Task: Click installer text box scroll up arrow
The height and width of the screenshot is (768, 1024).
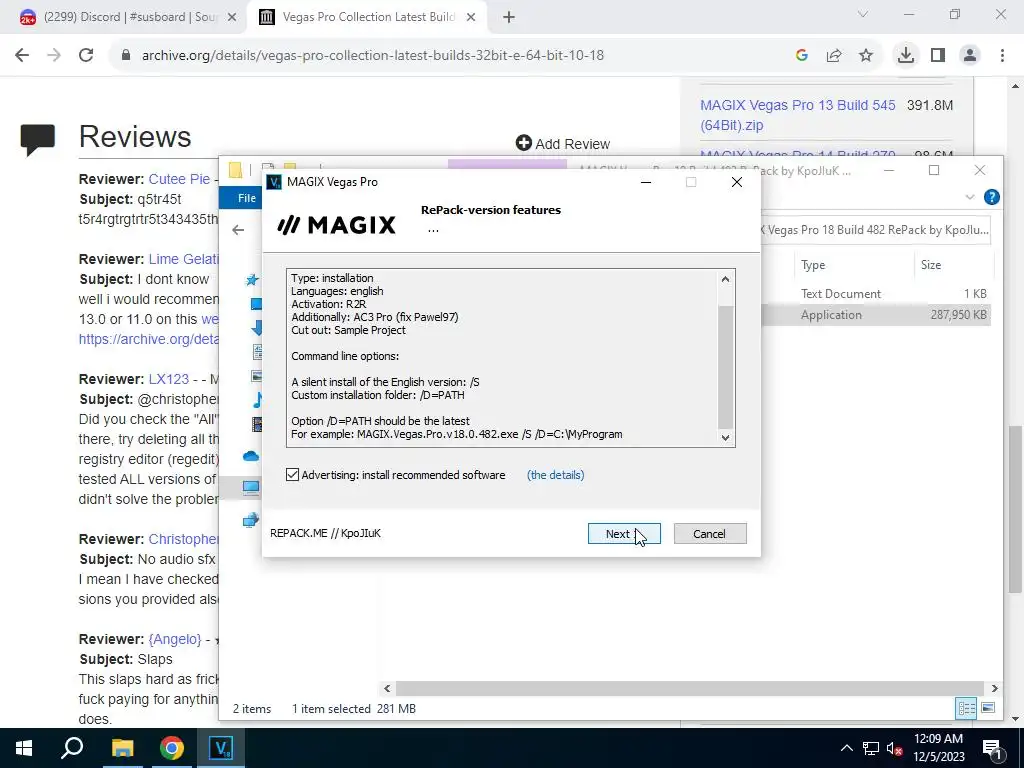Action: [x=725, y=279]
